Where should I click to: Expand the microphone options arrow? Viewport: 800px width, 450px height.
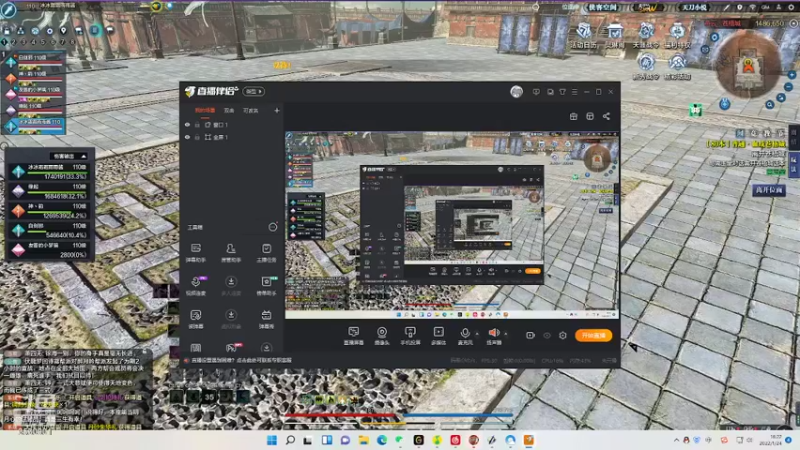pos(477,334)
